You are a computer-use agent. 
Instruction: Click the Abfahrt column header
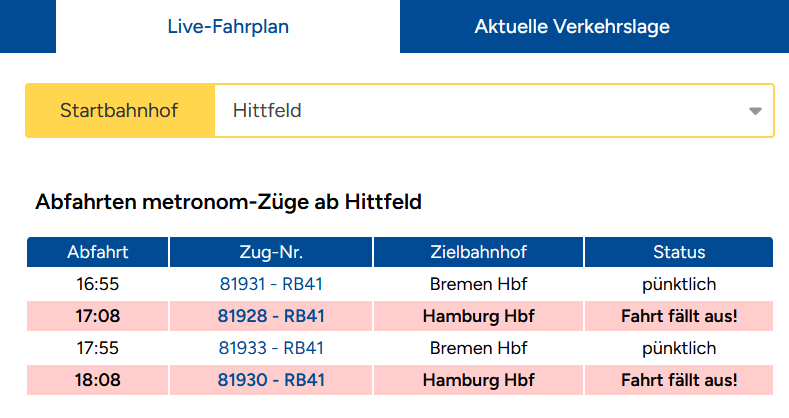(98, 252)
